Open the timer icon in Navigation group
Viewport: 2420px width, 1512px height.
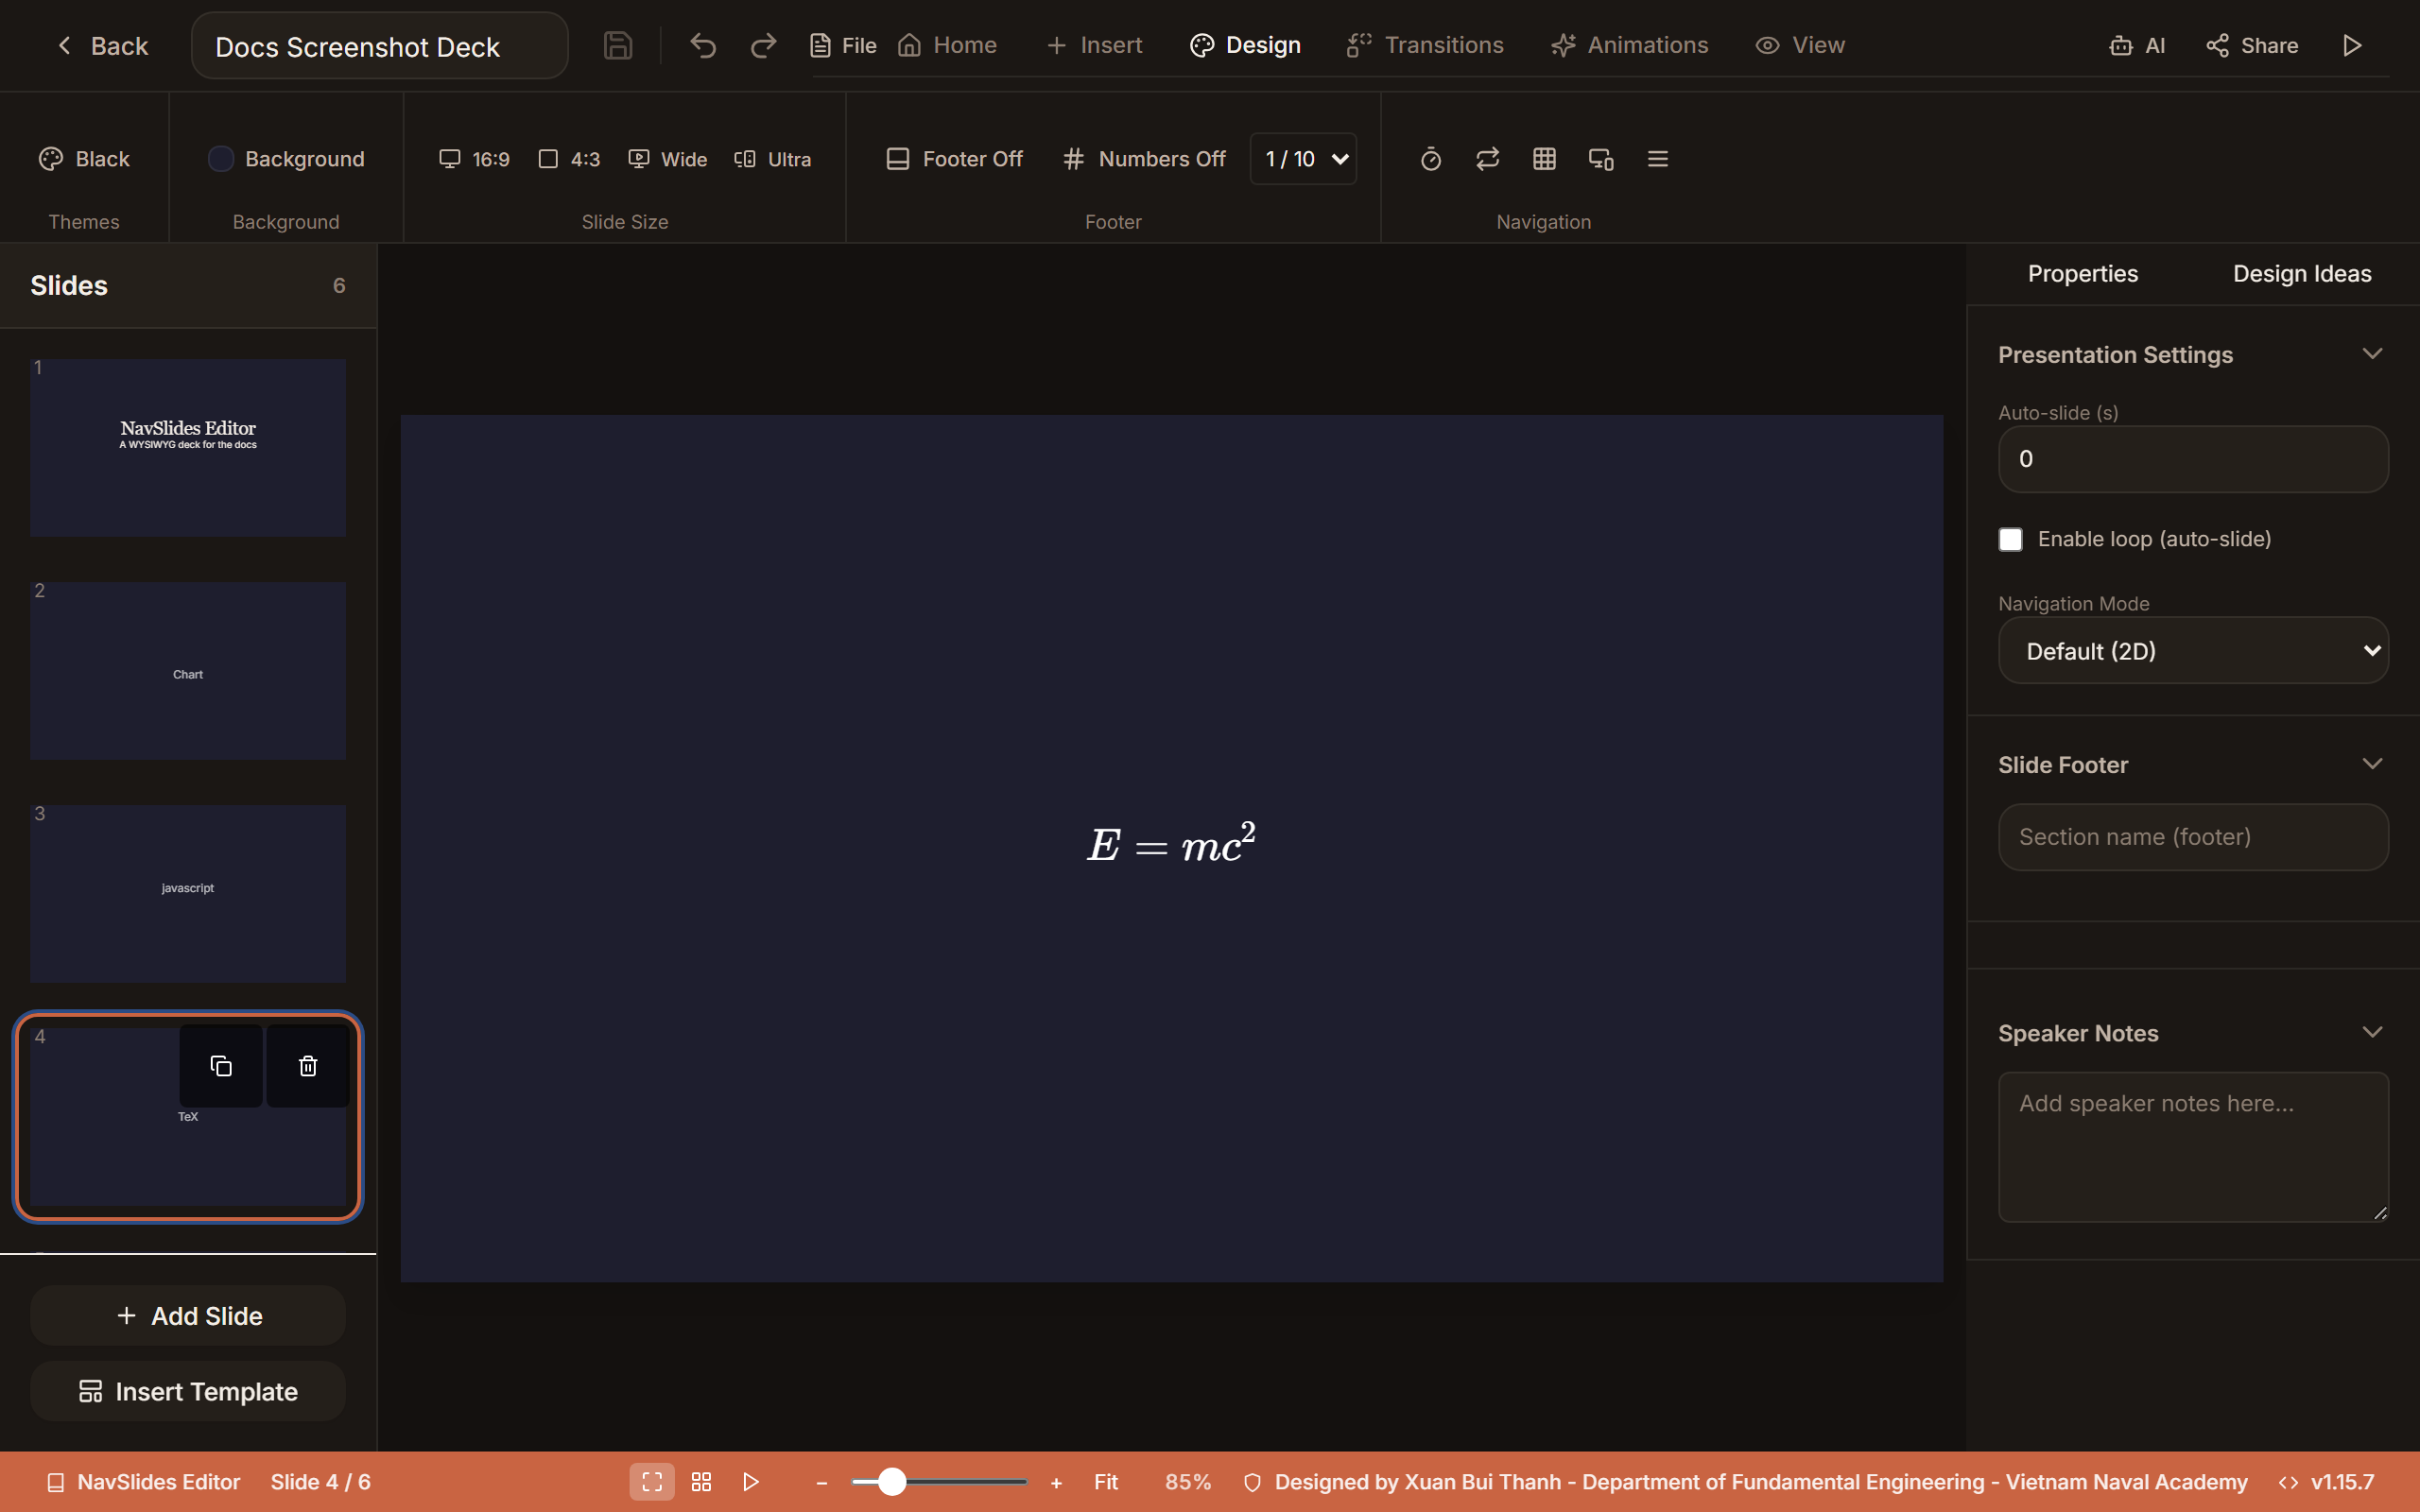[x=1430, y=159]
